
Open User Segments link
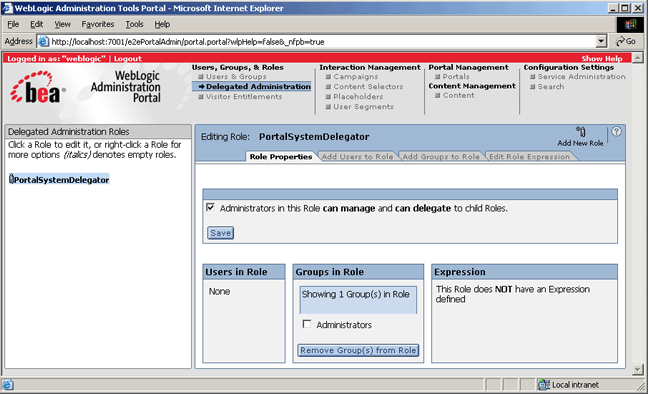(x=363, y=107)
